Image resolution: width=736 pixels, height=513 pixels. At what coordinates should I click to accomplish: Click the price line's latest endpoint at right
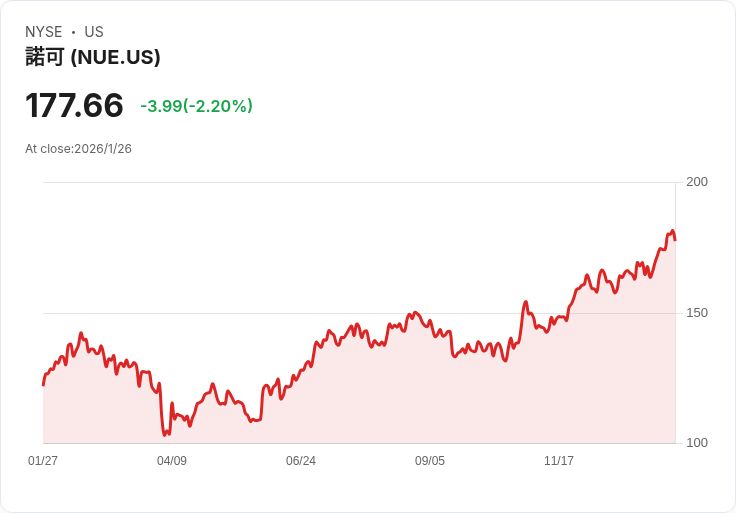click(x=675, y=239)
